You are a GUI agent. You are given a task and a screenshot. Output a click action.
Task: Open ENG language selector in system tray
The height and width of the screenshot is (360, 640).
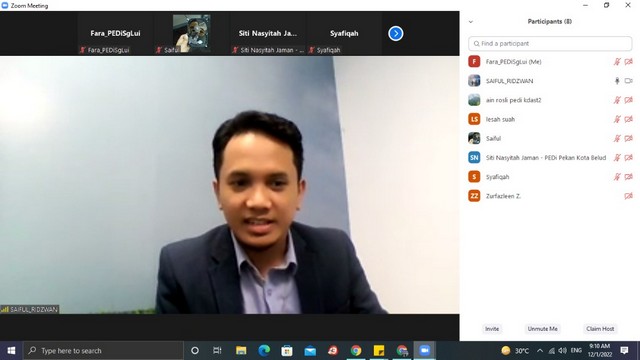[x=576, y=350]
